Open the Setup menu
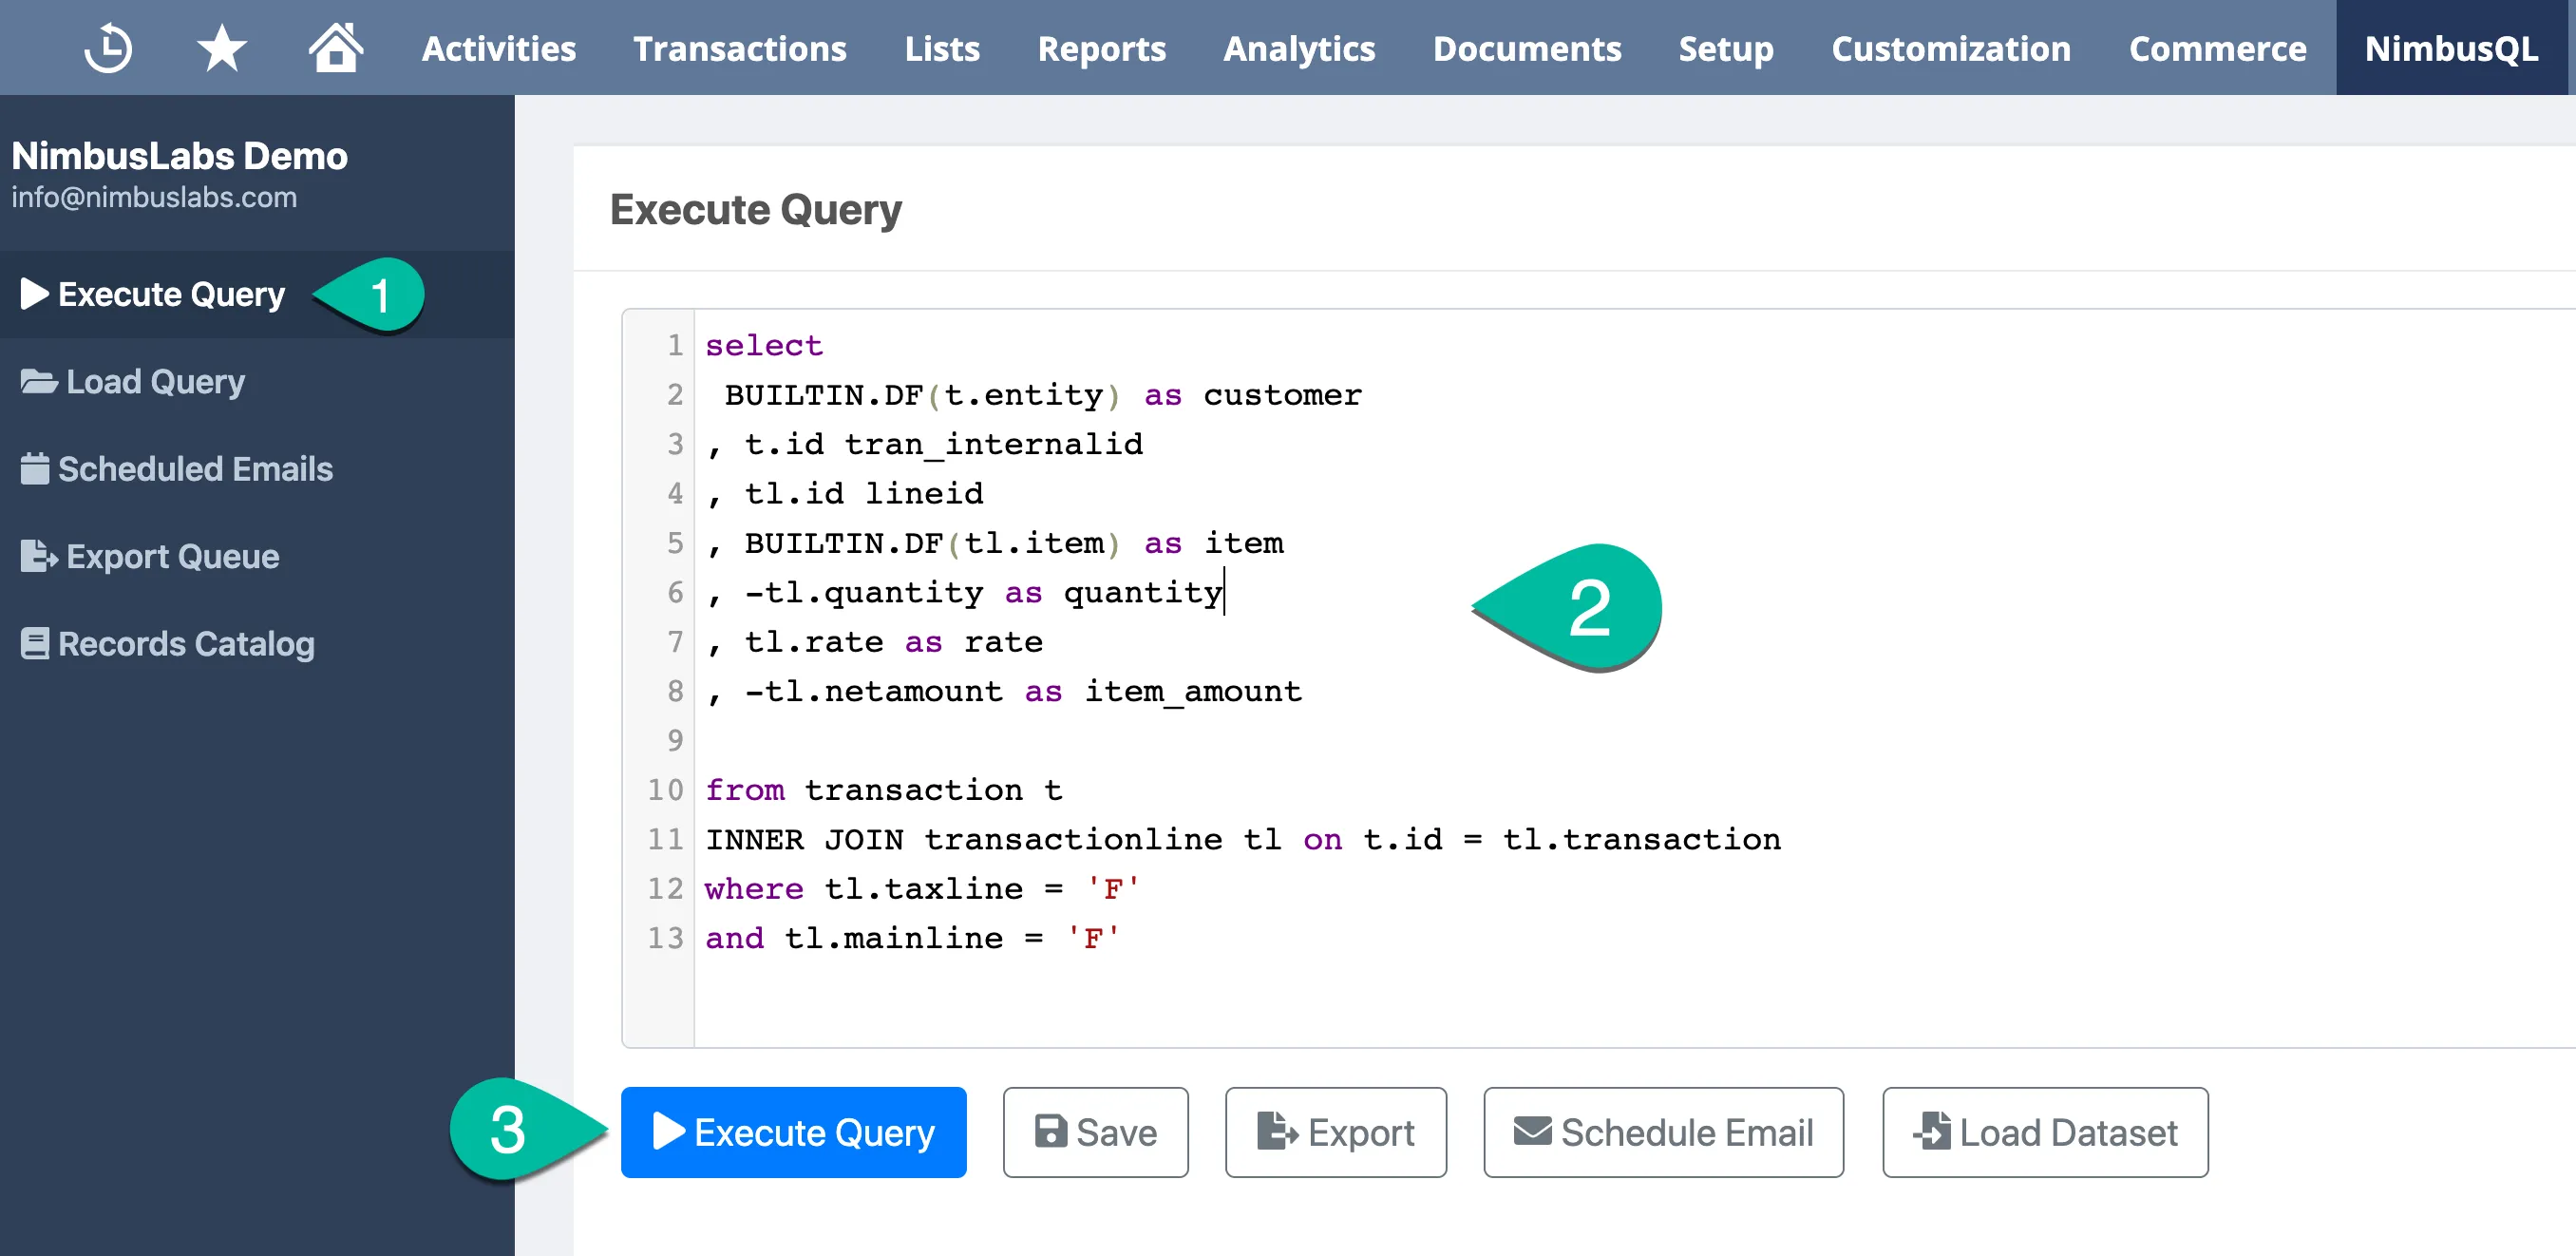 point(1726,48)
